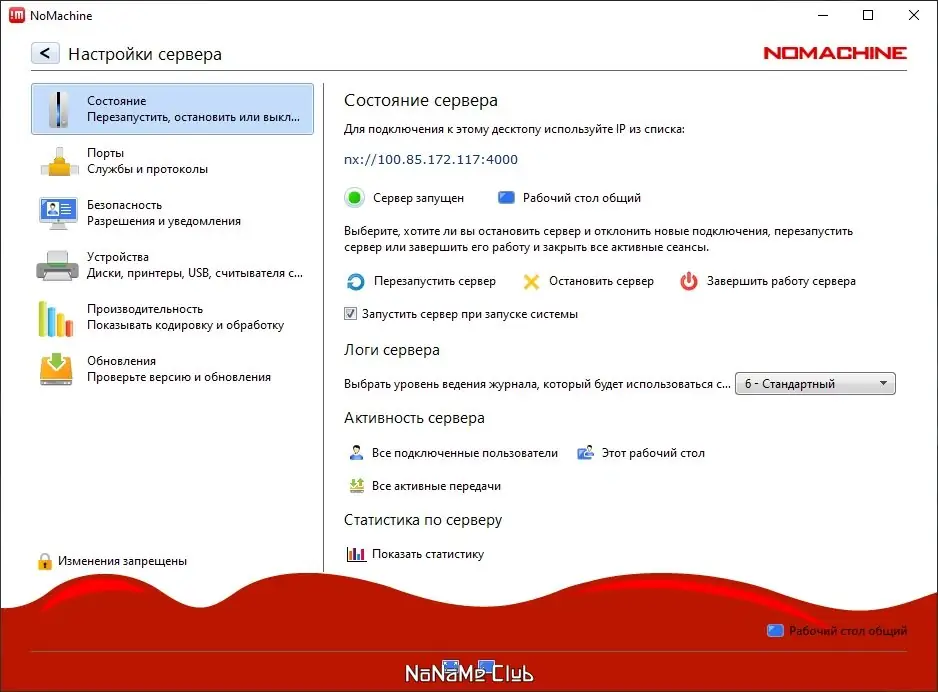Open the Производительность bar chart icon
The width and height of the screenshot is (938, 692).
pyautogui.click(x=56, y=319)
